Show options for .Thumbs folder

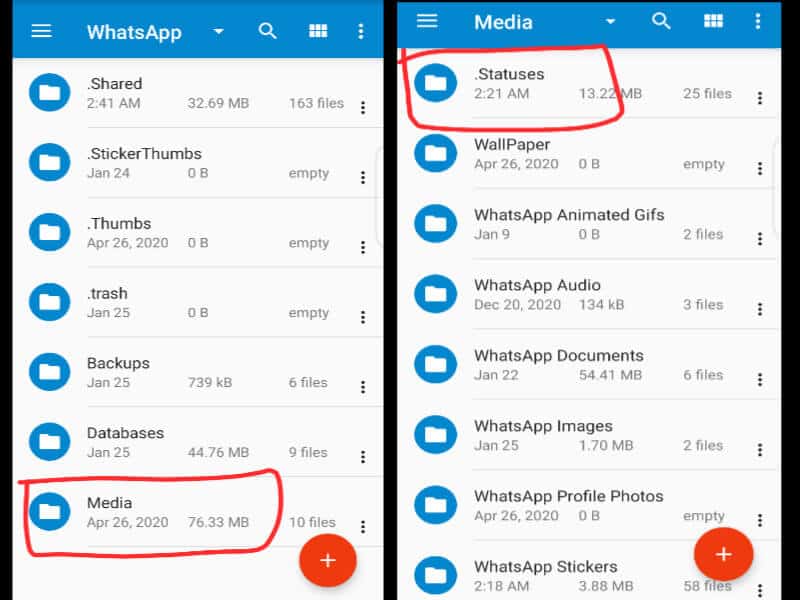[363, 247]
